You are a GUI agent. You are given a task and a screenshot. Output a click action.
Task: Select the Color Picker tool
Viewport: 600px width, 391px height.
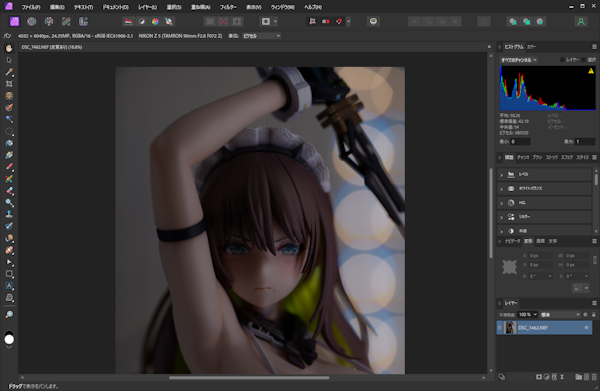pos(9,72)
